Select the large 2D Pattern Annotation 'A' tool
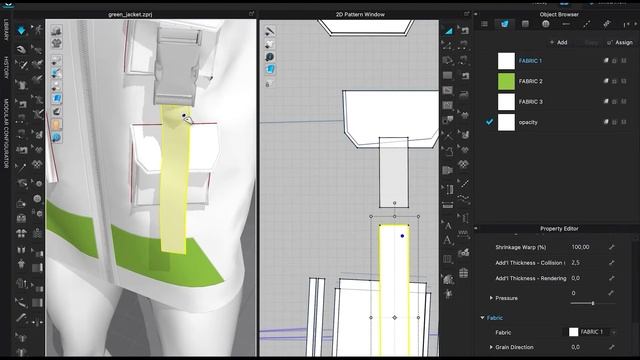 (x=448, y=240)
